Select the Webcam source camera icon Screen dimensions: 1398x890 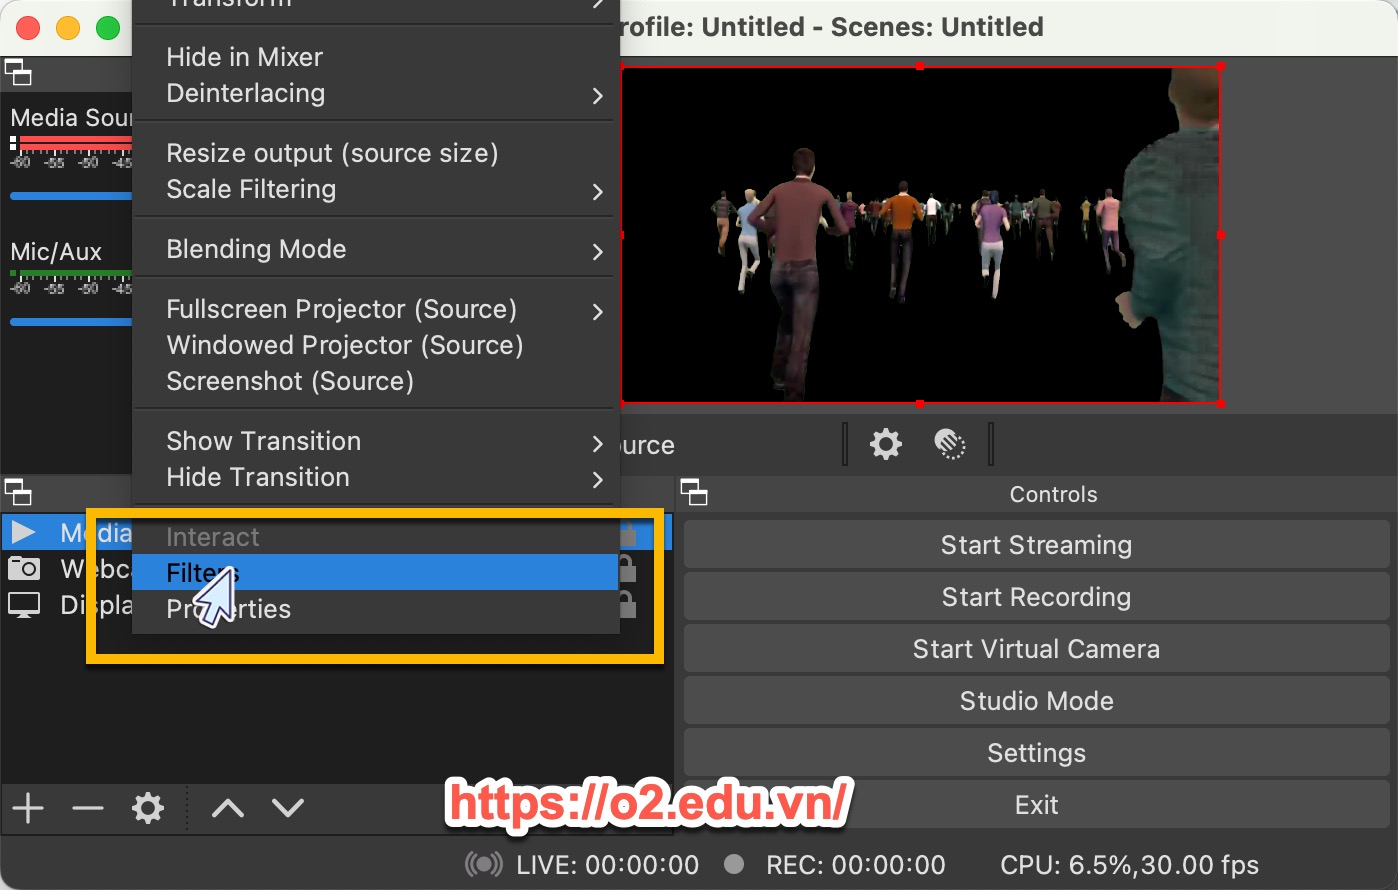click(x=23, y=568)
